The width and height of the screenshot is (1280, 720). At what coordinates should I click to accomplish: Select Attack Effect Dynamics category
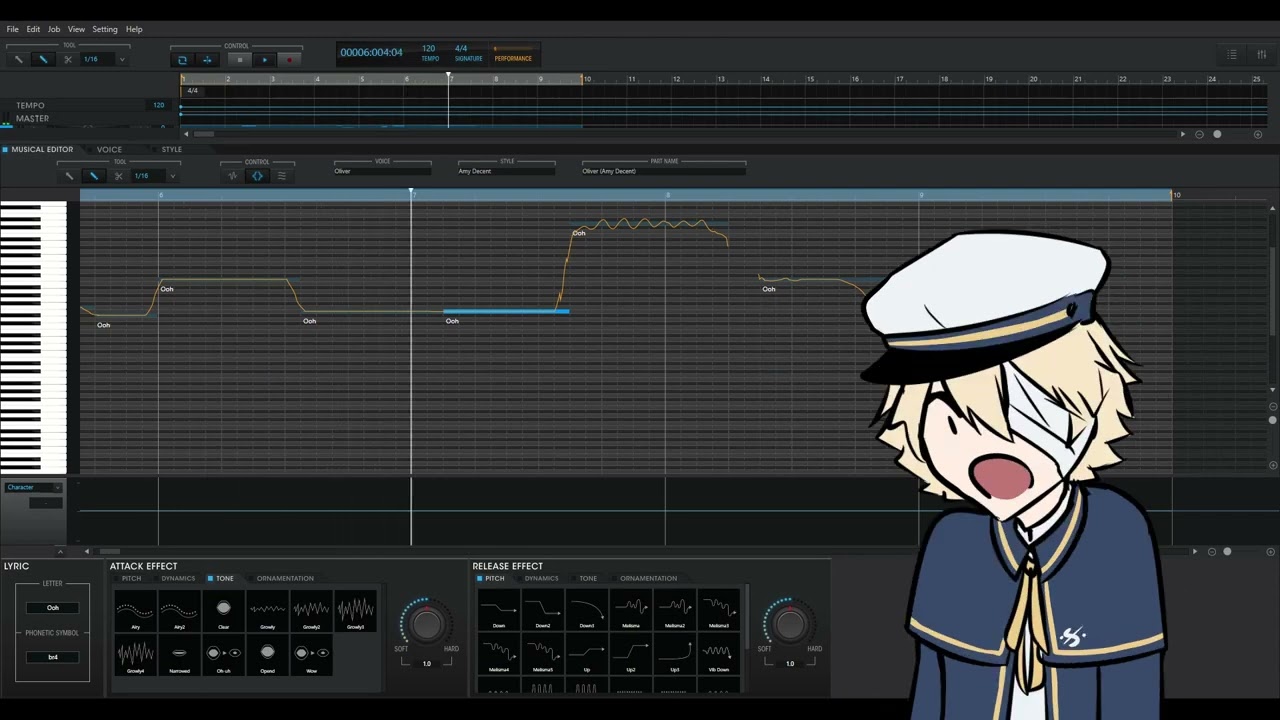point(178,578)
